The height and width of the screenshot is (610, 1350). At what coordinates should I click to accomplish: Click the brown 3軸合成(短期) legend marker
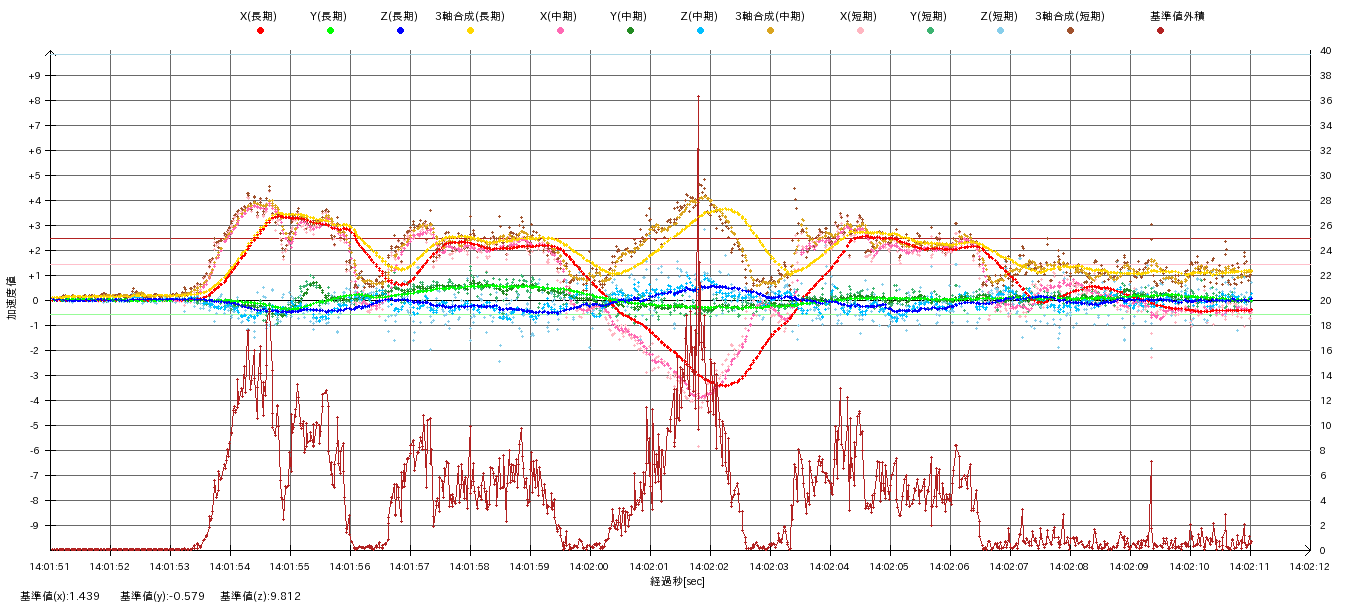pyautogui.click(x=1070, y=31)
